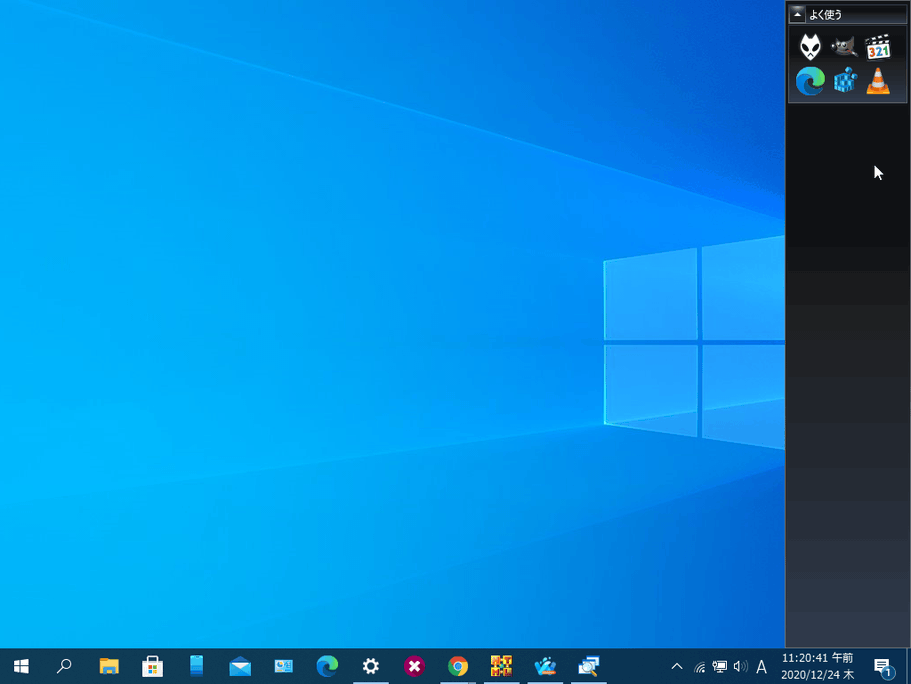Open the Control Panel icon on taskbar
The height and width of the screenshot is (684, 911).
click(284, 666)
